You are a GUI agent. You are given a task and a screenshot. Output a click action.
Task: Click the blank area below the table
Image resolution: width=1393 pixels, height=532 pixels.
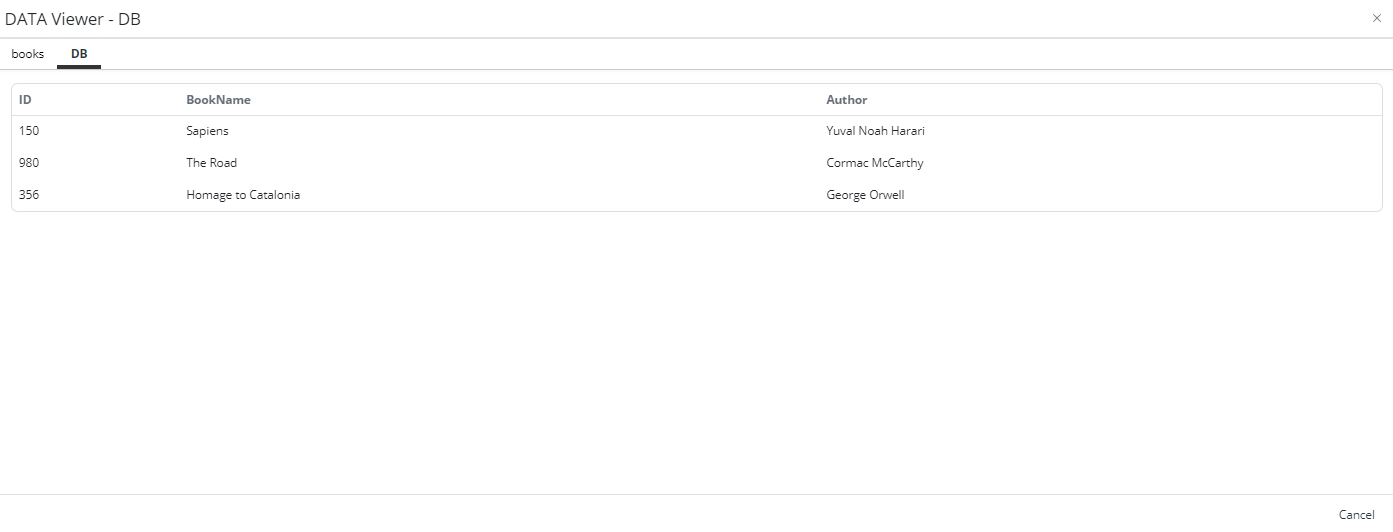(x=696, y=350)
